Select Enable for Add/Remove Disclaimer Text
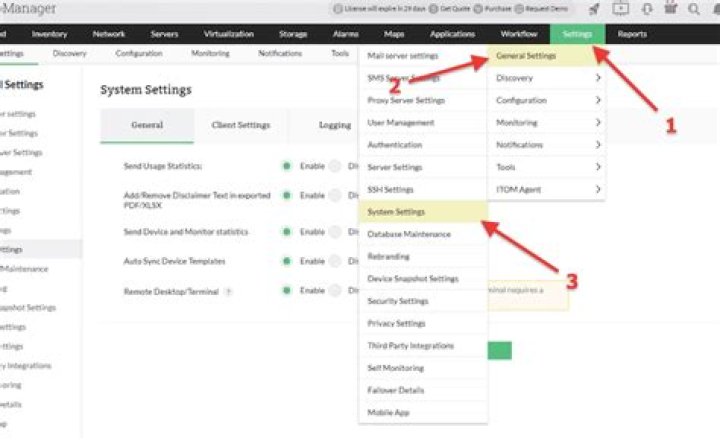 (287, 195)
